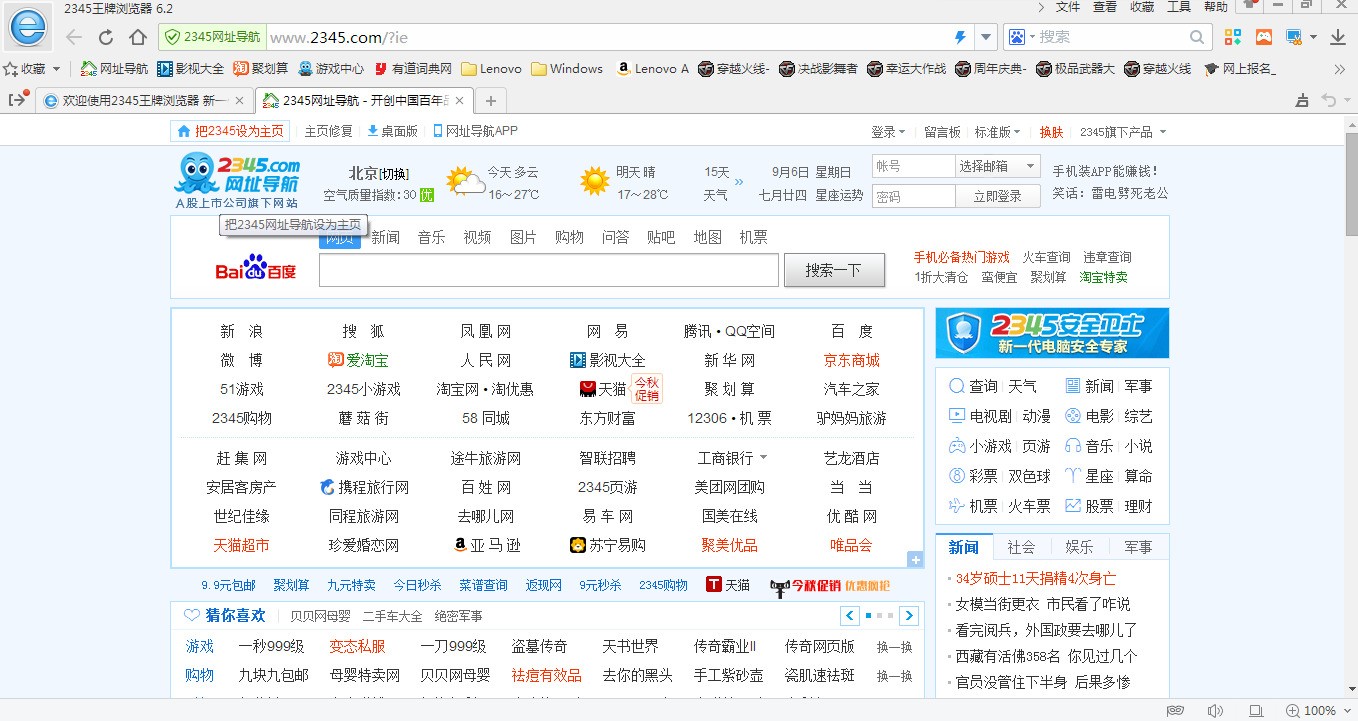Click the lightning speed-mode icon in address bar
Viewport: 1358px width, 721px height.
pos(959,36)
